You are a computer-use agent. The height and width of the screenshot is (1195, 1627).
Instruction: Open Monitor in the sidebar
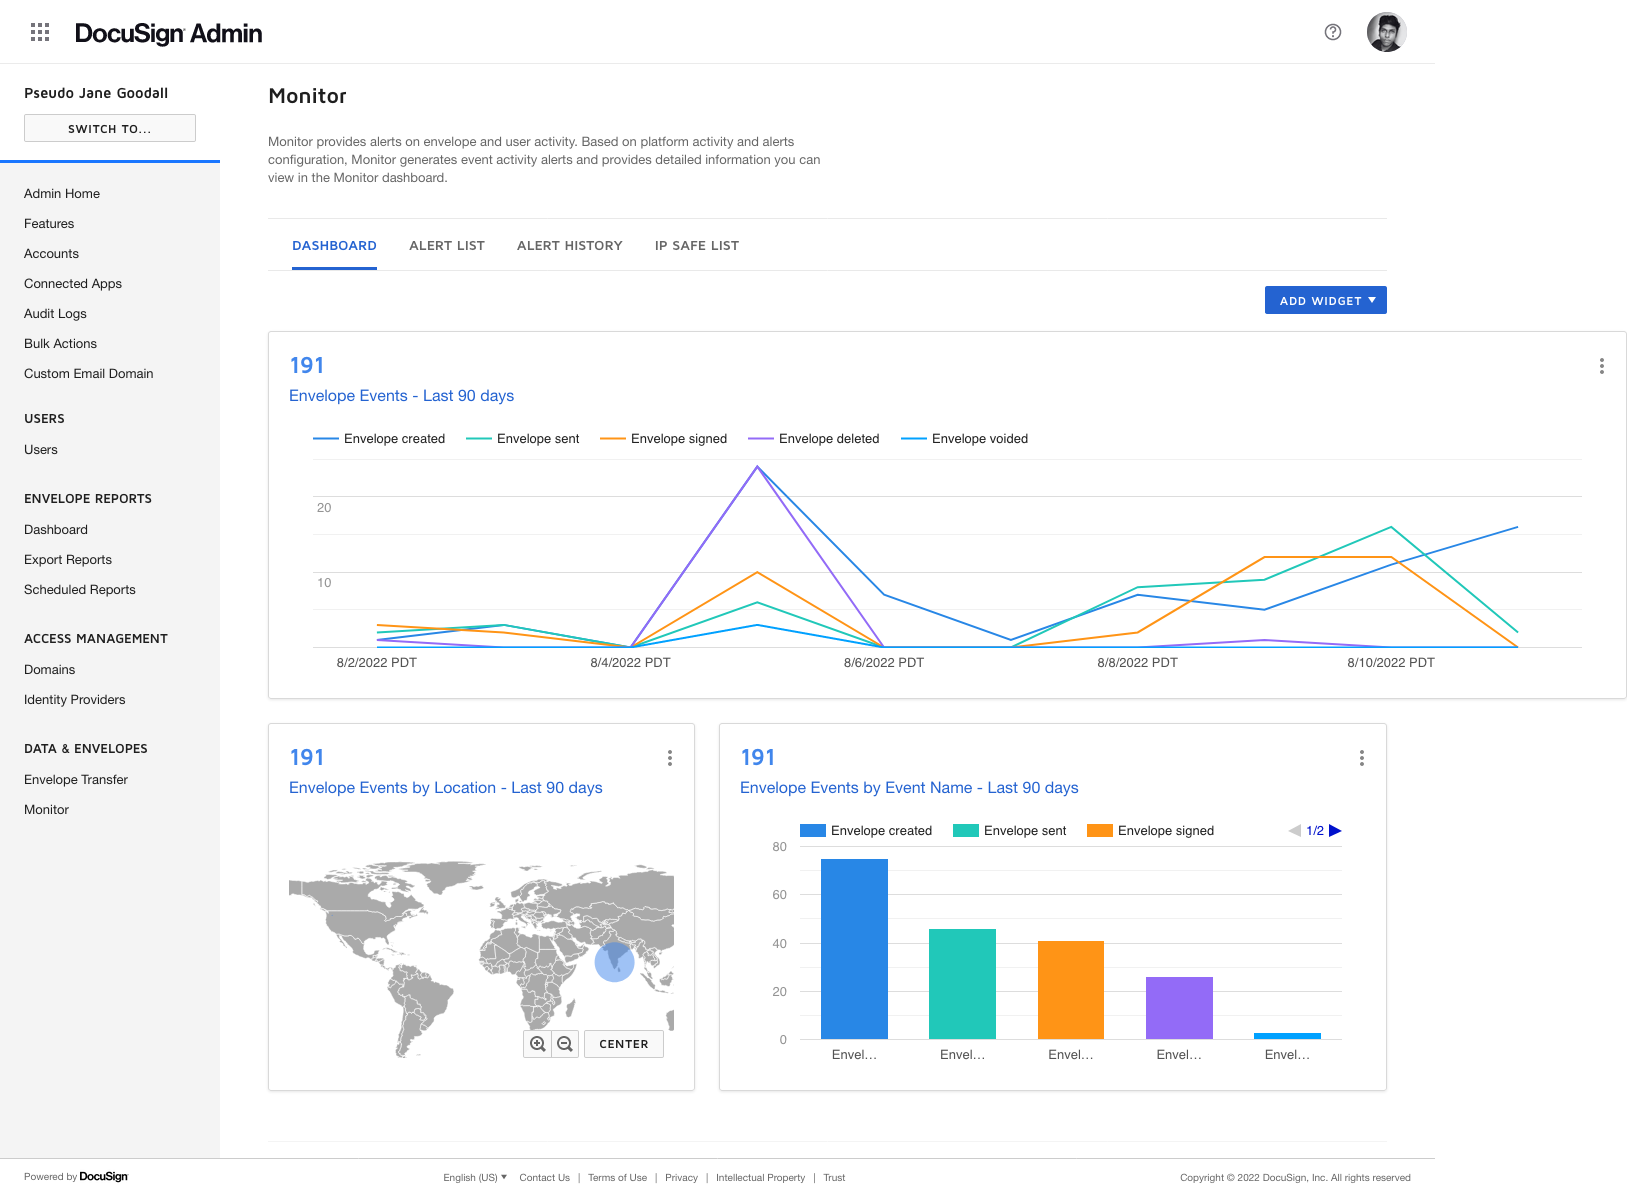46,810
